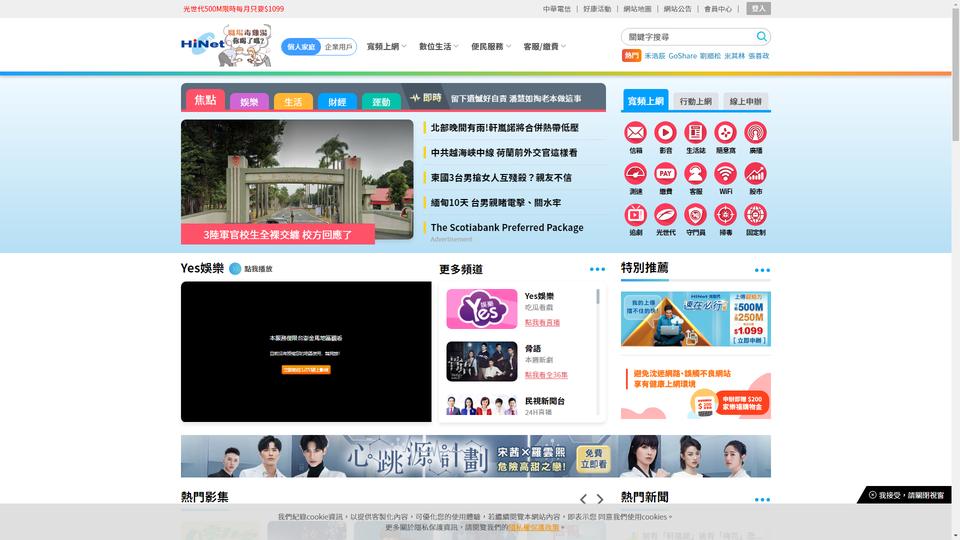Expand the 寬頻上網 navigation menu
Image resolution: width=960 pixels, height=540 pixels.
tap(386, 47)
